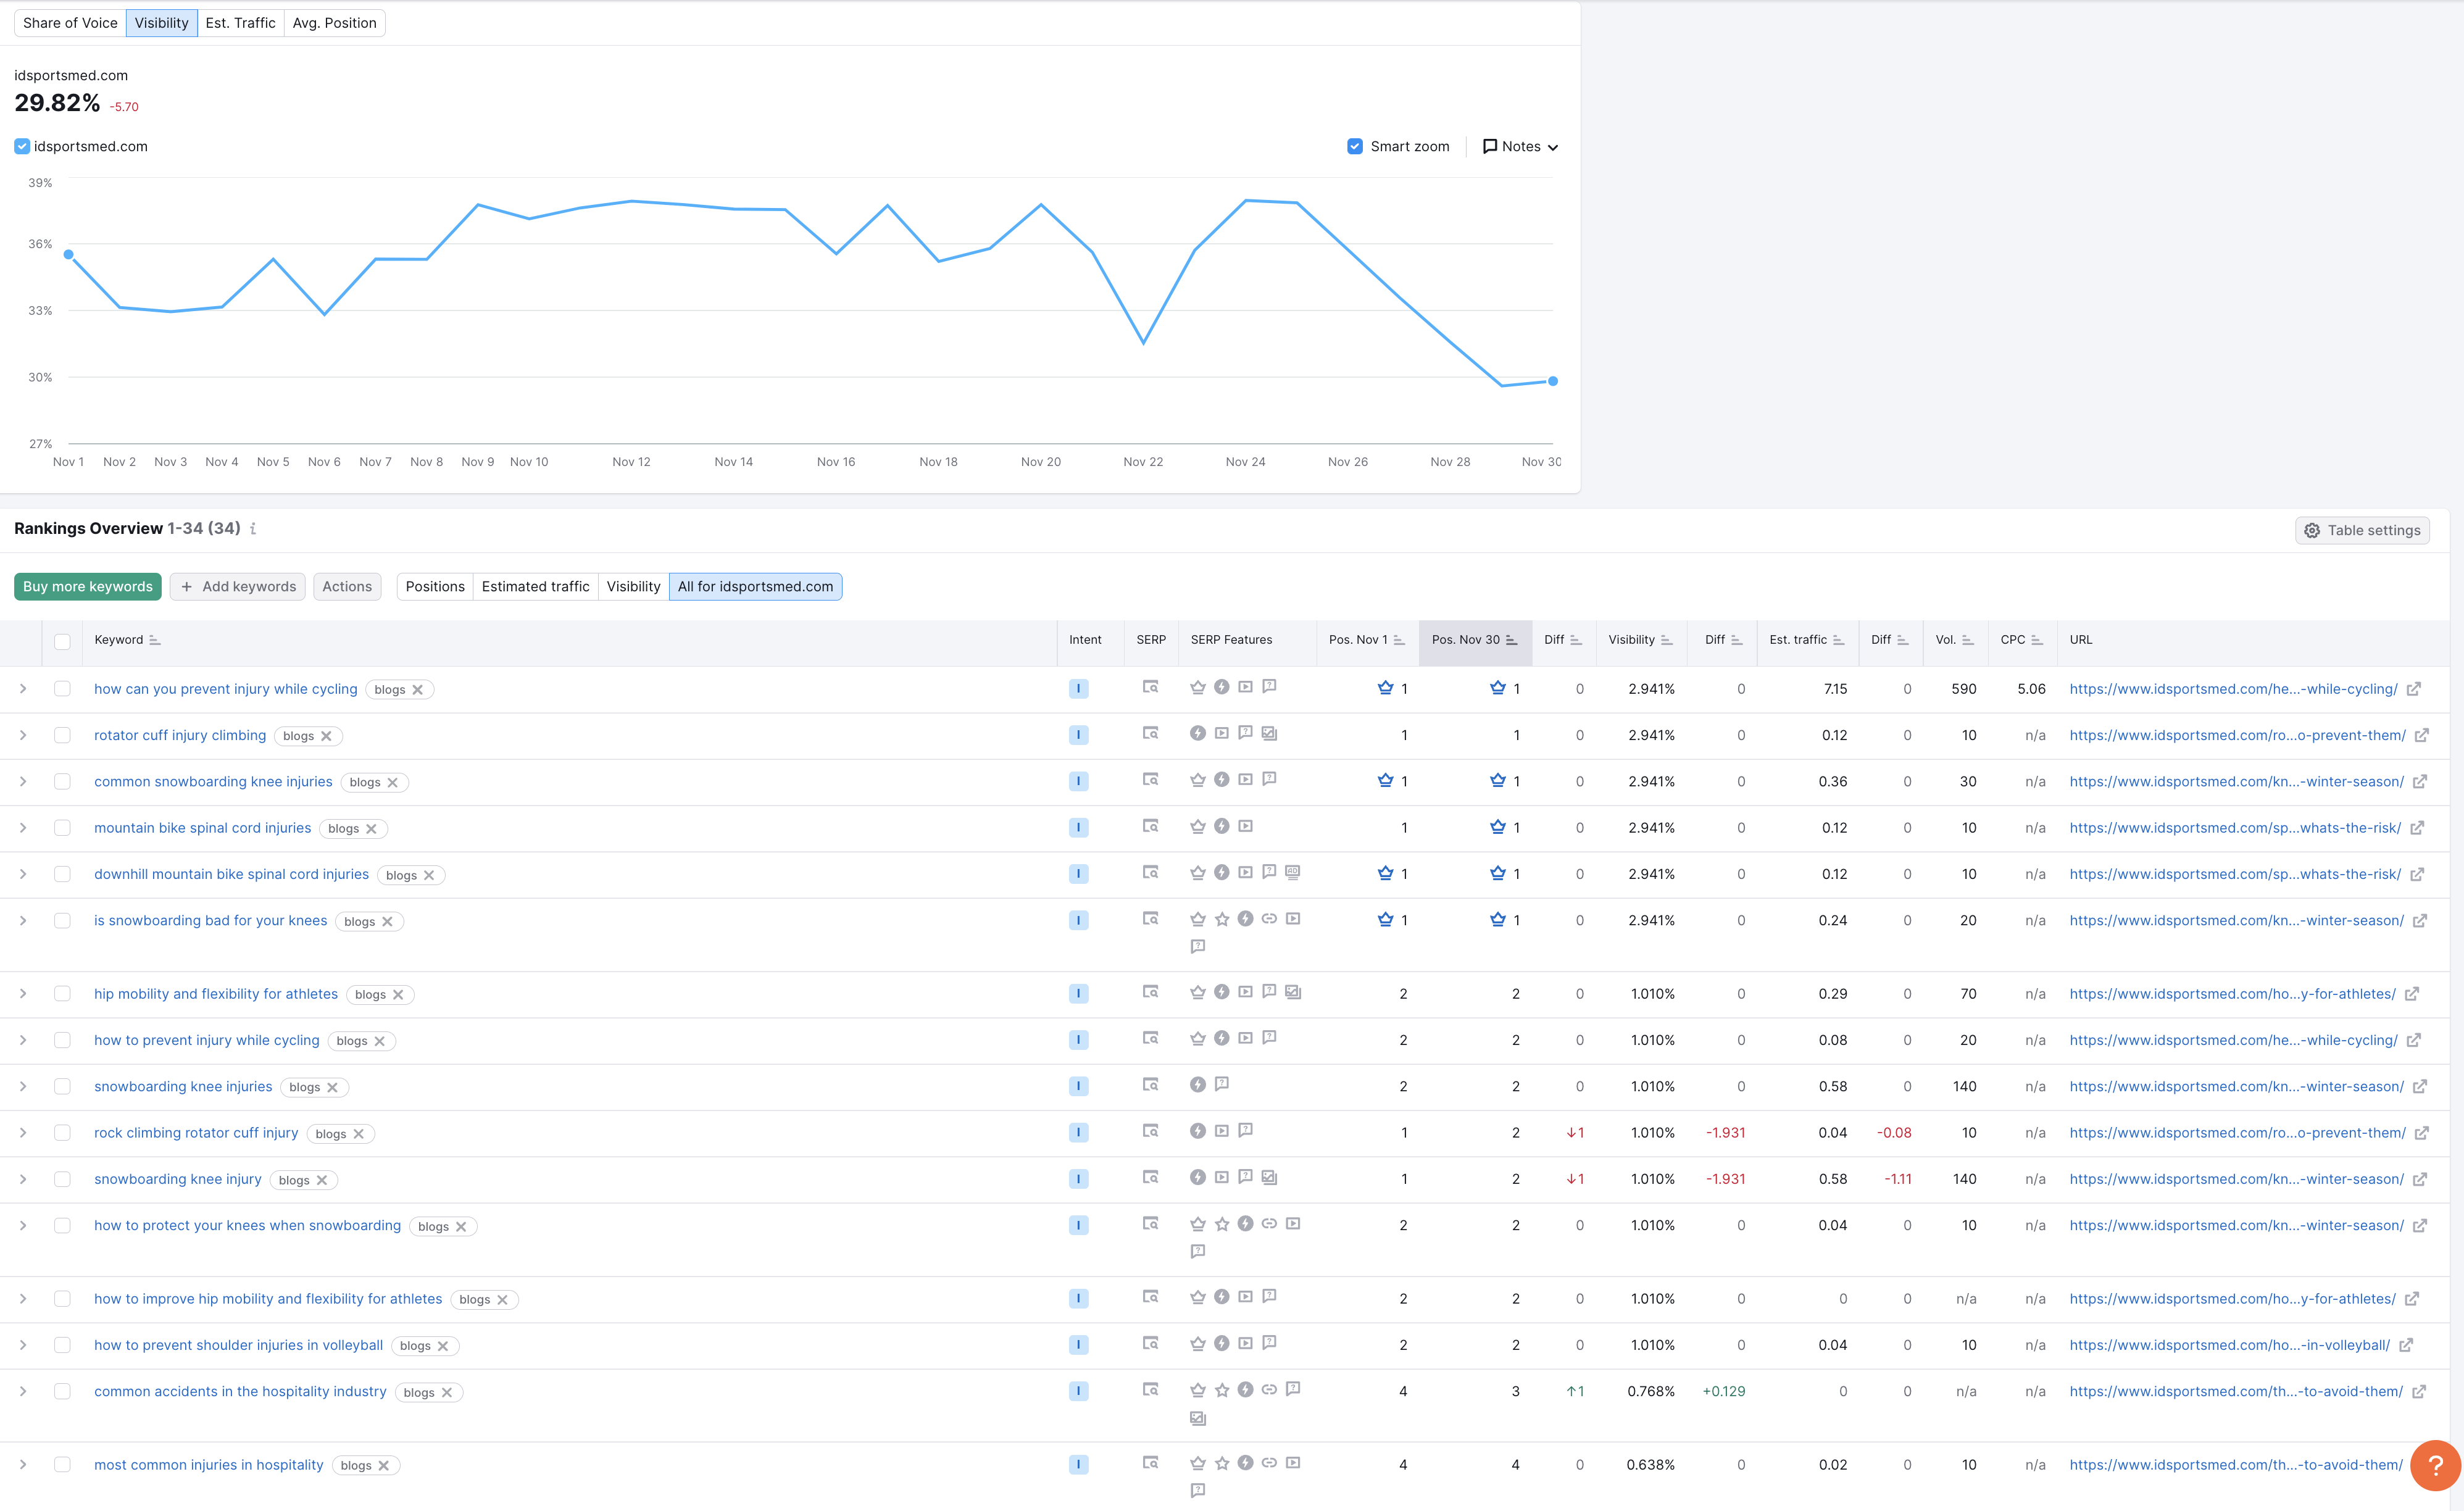Toggle idsportsmed.com chart legend checkbox

pyautogui.click(x=22, y=146)
